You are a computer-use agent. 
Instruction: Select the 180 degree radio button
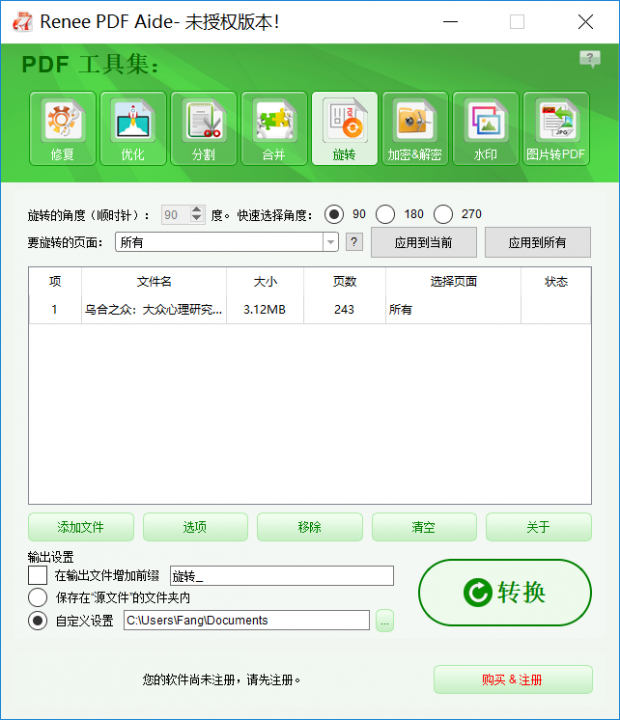click(385, 214)
